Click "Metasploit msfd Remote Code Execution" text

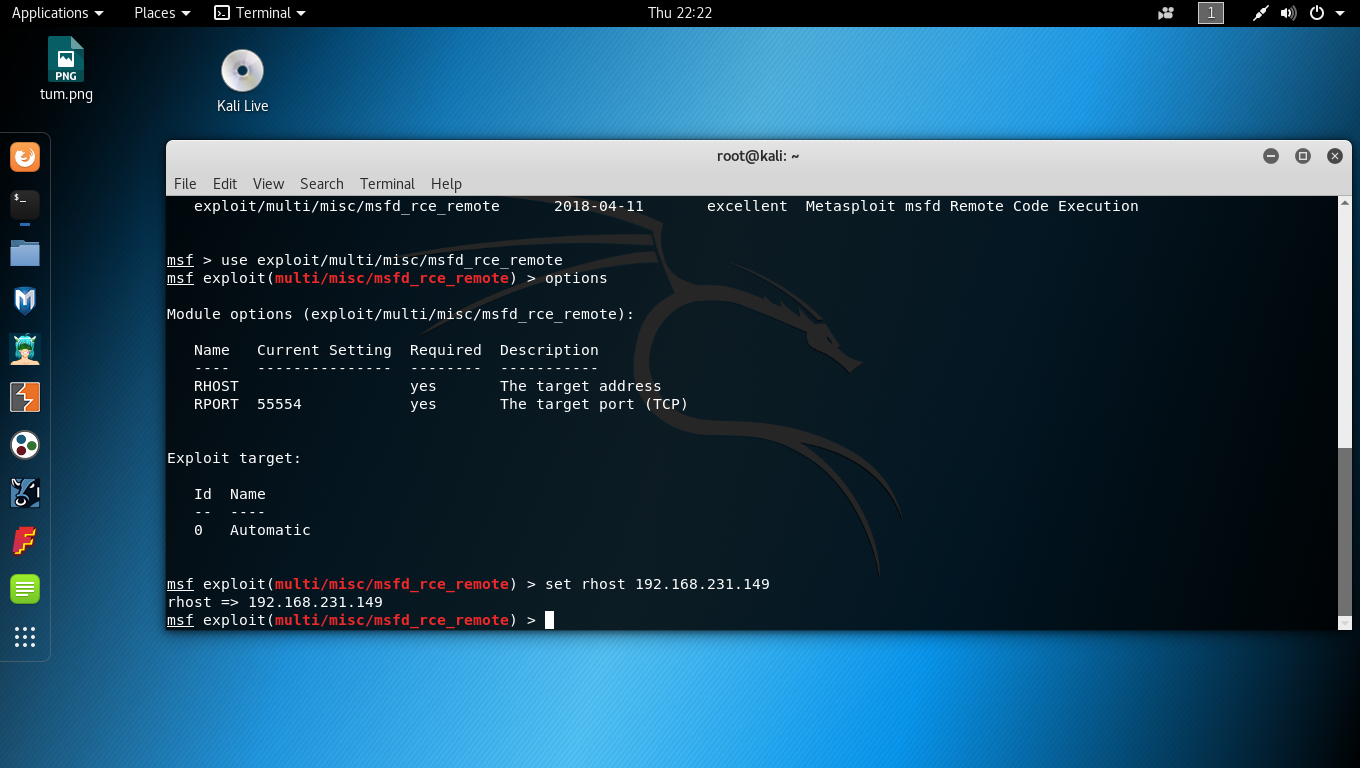tap(972, 206)
